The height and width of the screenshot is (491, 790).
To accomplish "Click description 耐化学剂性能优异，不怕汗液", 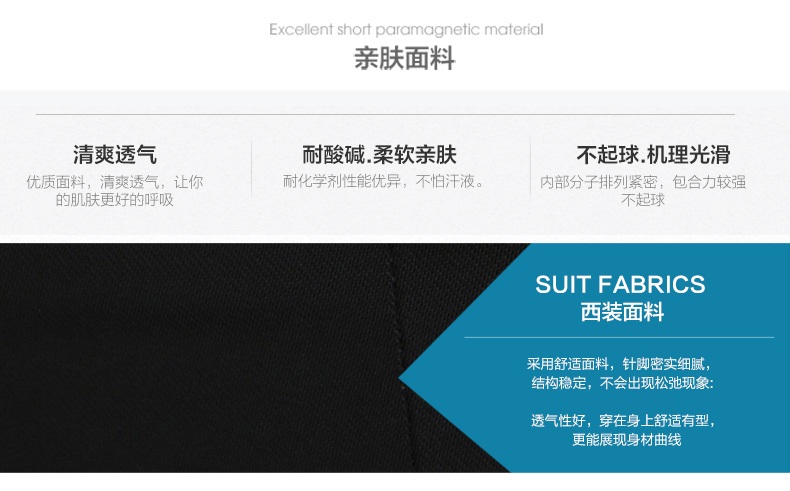I will pyautogui.click(x=382, y=181).
